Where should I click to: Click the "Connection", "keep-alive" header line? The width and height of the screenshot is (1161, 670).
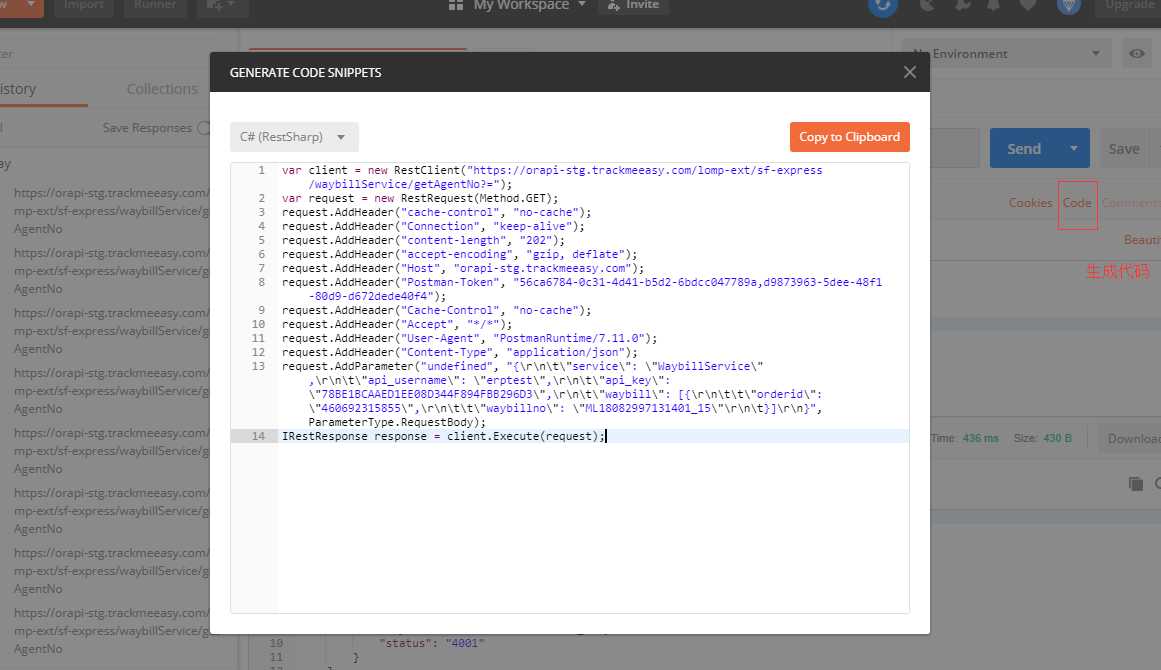click(433, 227)
